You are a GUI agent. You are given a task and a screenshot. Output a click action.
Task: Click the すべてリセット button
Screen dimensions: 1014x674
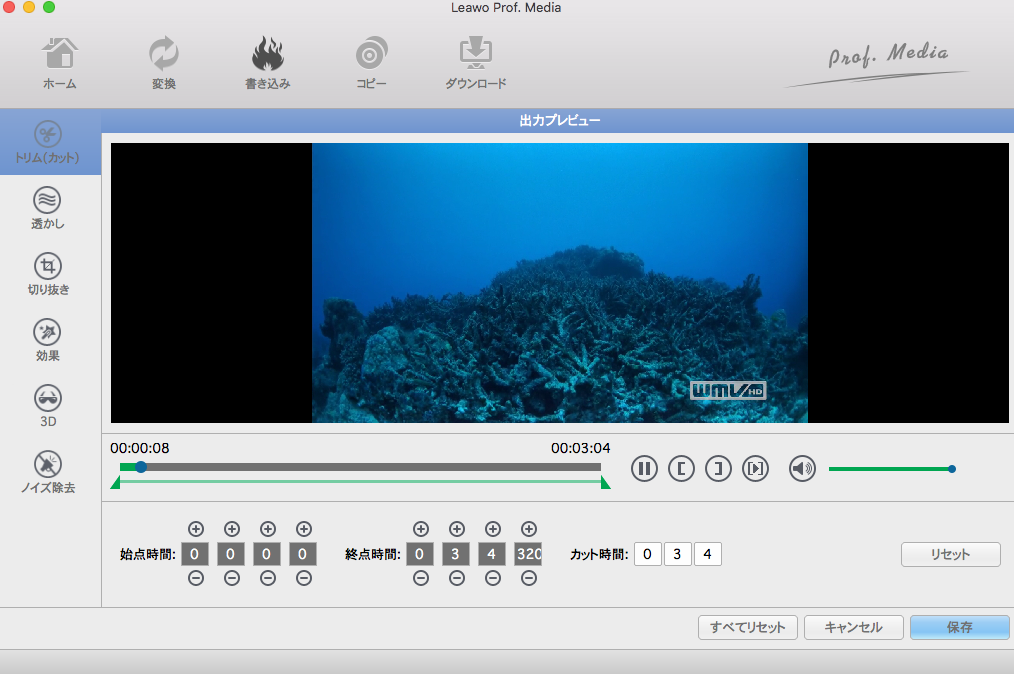click(748, 627)
